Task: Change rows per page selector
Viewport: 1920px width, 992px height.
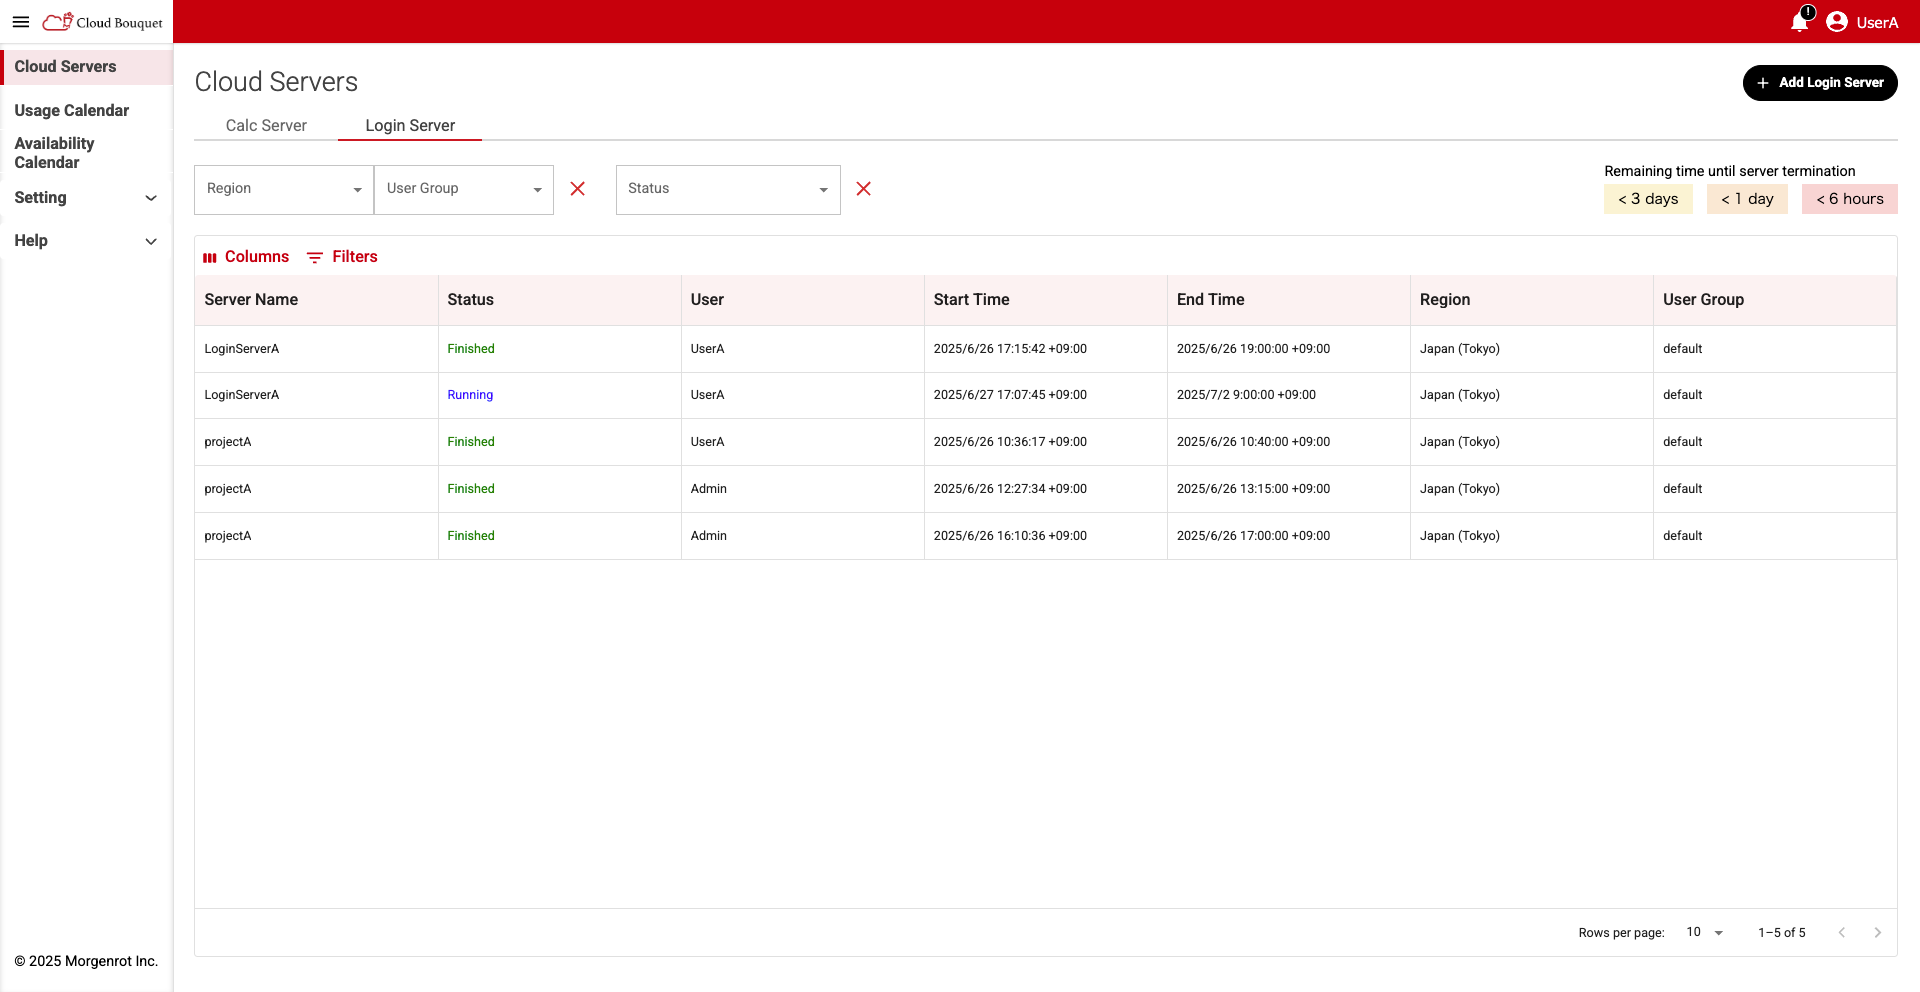Action: [1705, 932]
